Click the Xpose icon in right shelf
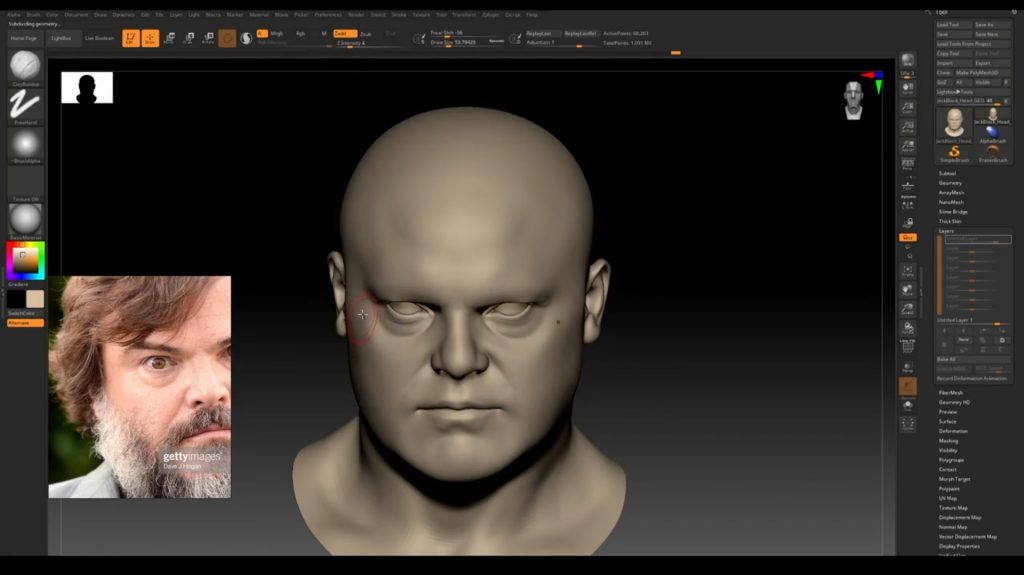1024x575 pixels. 908,425
